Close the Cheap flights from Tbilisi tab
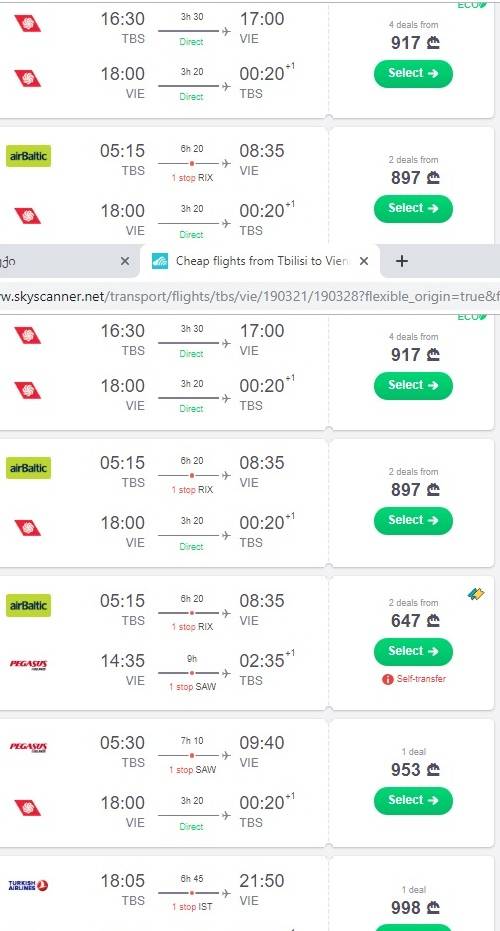Screen dimensions: 500x931 tap(364, 261)
